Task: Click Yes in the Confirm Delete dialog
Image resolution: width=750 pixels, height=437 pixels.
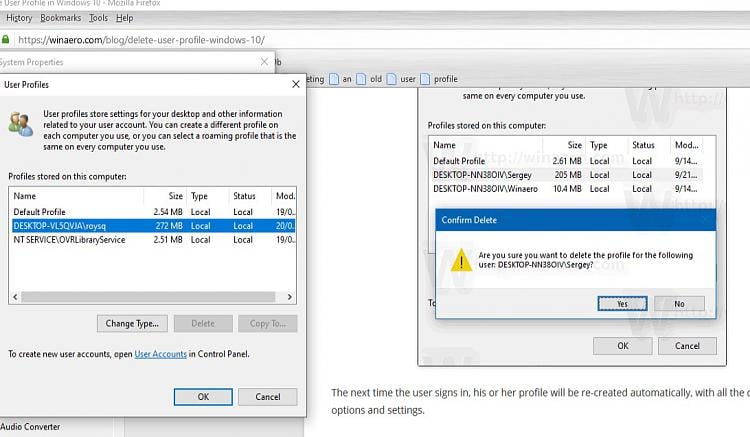Action: click(x=622, y=304)
